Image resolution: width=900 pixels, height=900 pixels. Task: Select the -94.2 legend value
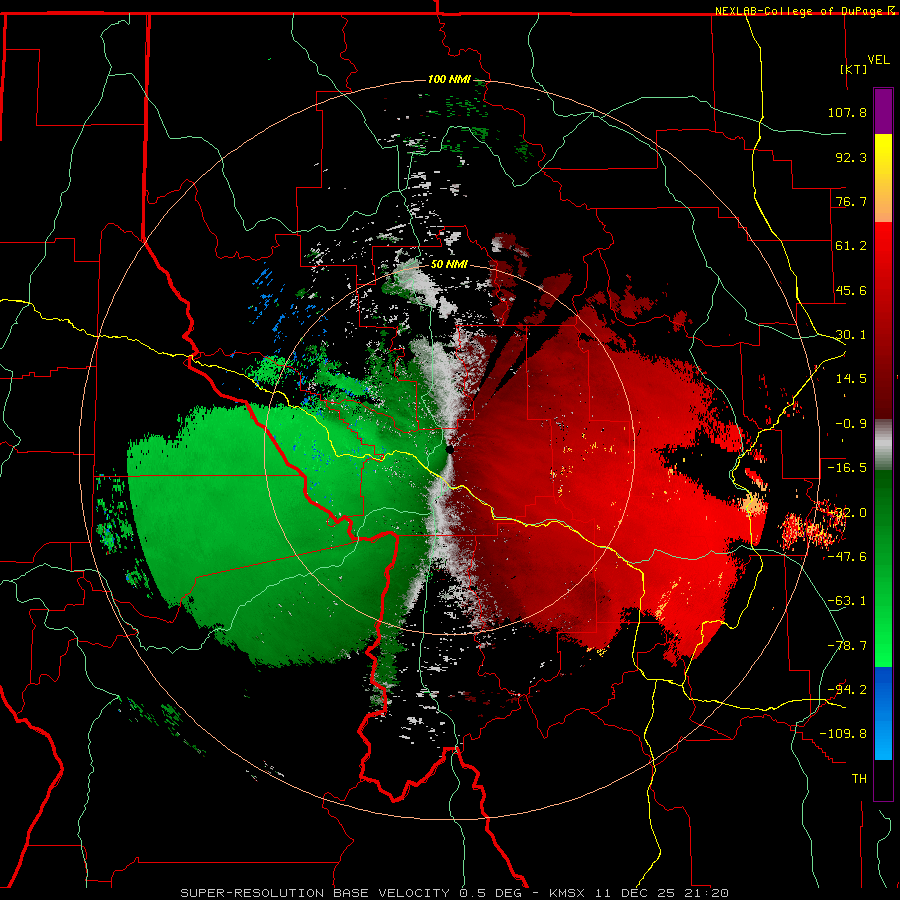tap(847, 690)
